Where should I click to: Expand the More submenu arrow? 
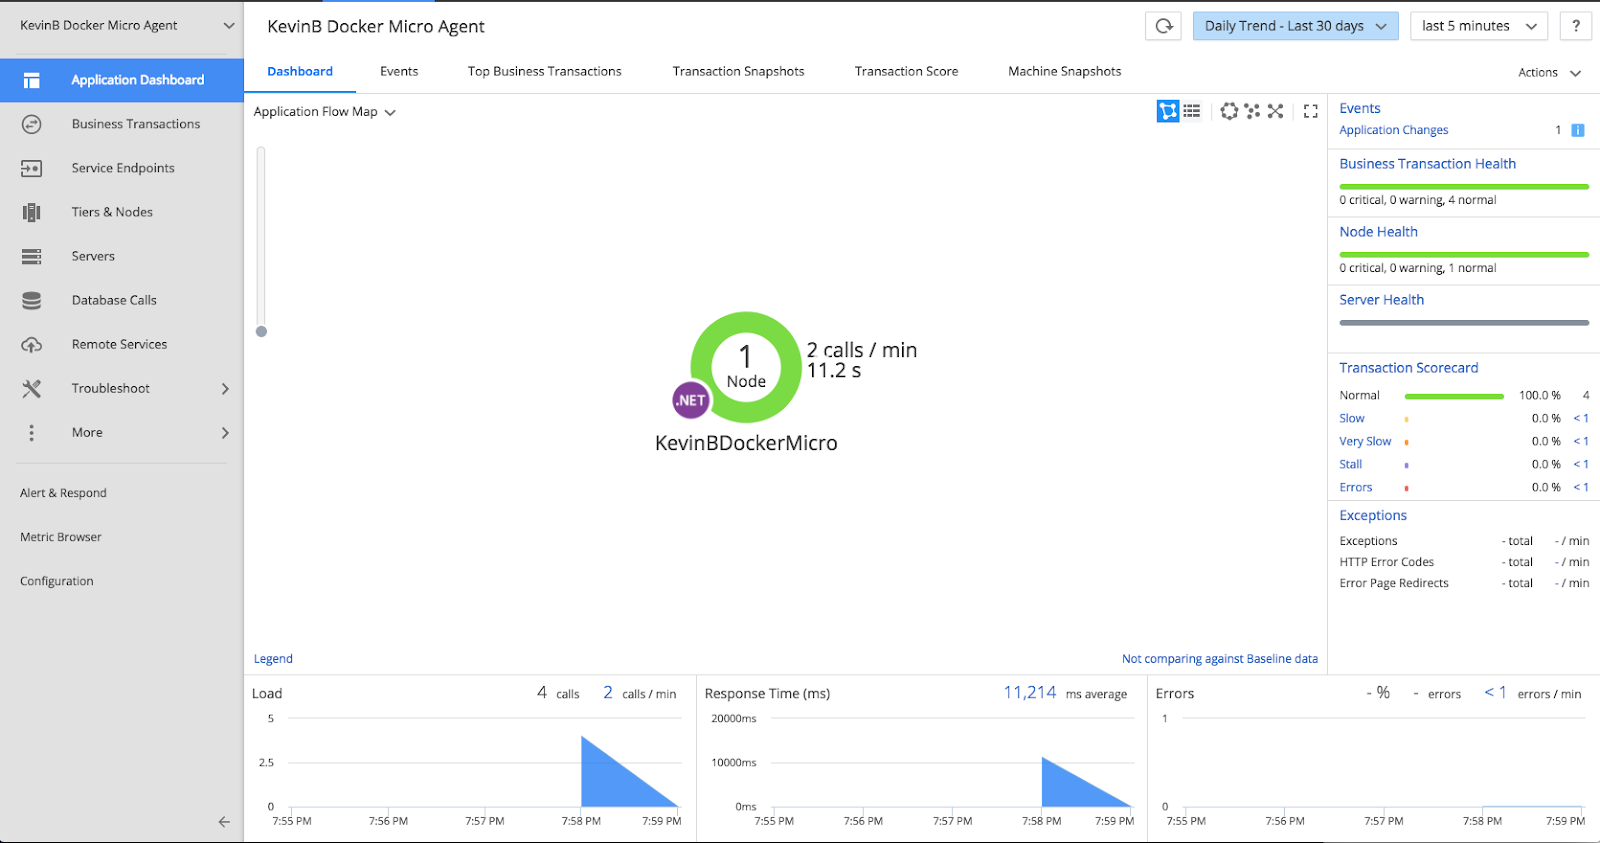pos(225,432)
